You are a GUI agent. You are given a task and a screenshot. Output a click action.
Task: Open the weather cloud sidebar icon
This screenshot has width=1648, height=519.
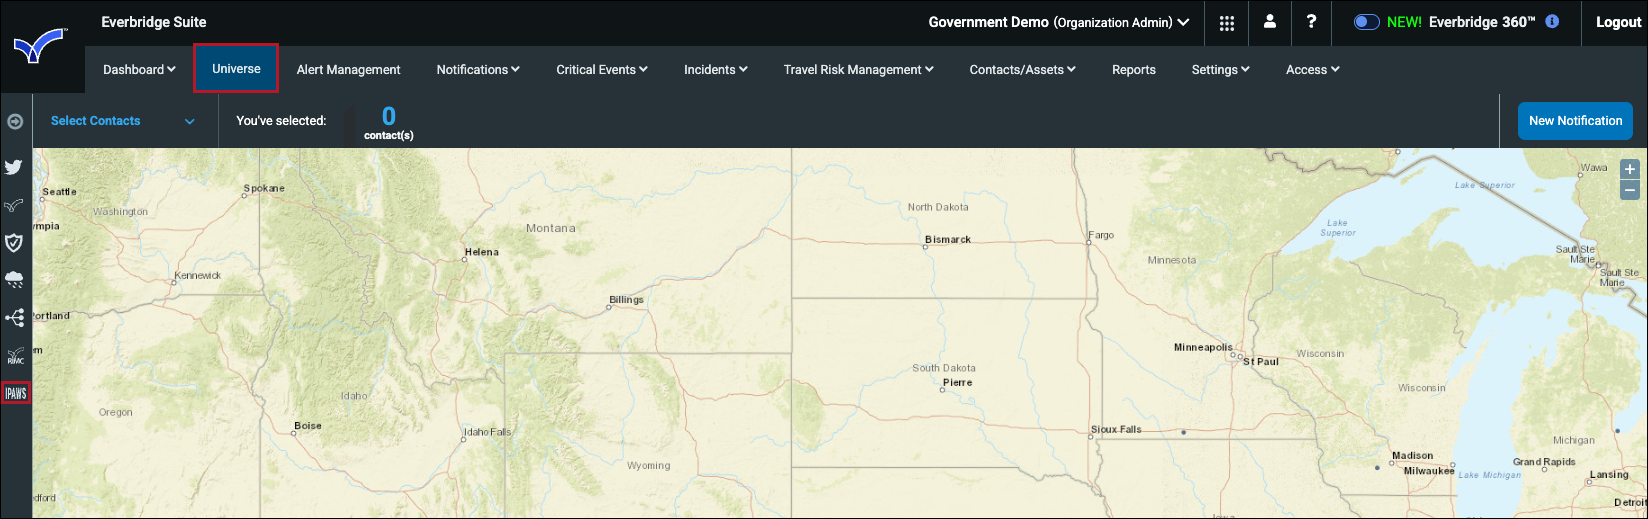click(x=14, y=280)
